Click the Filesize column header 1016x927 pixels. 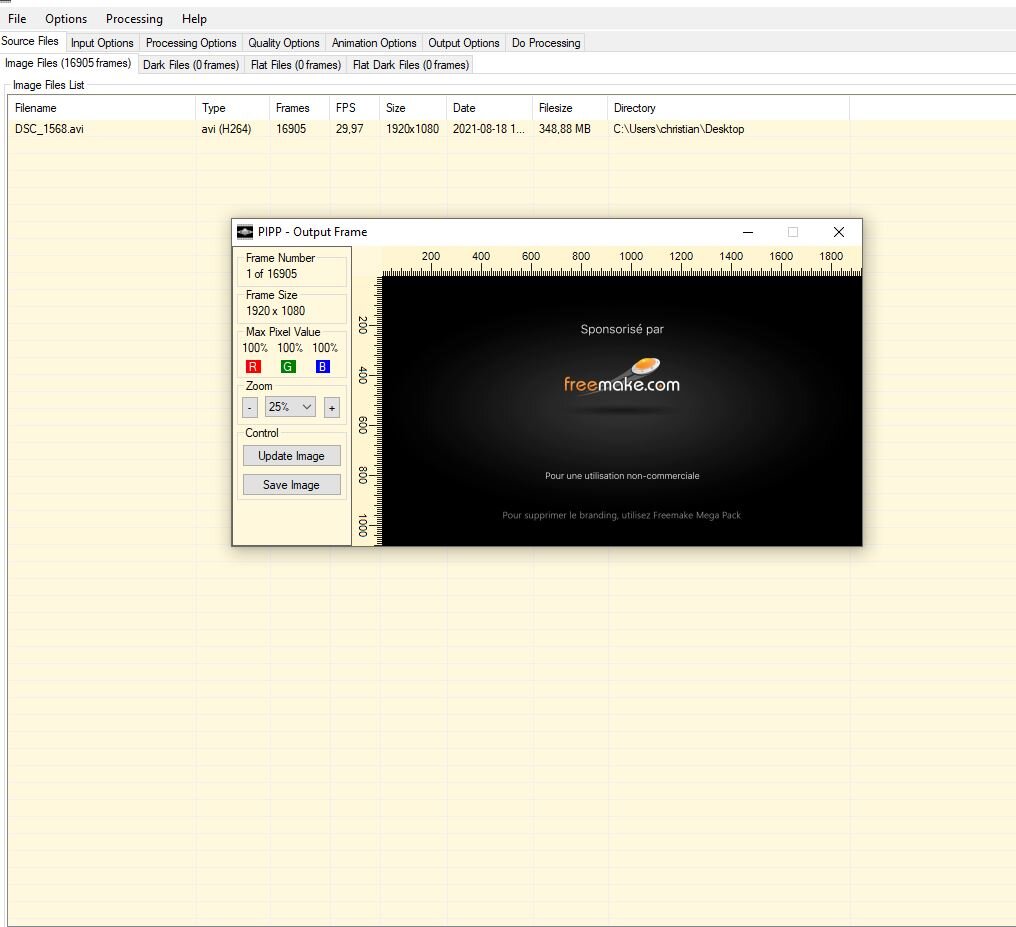570,108
